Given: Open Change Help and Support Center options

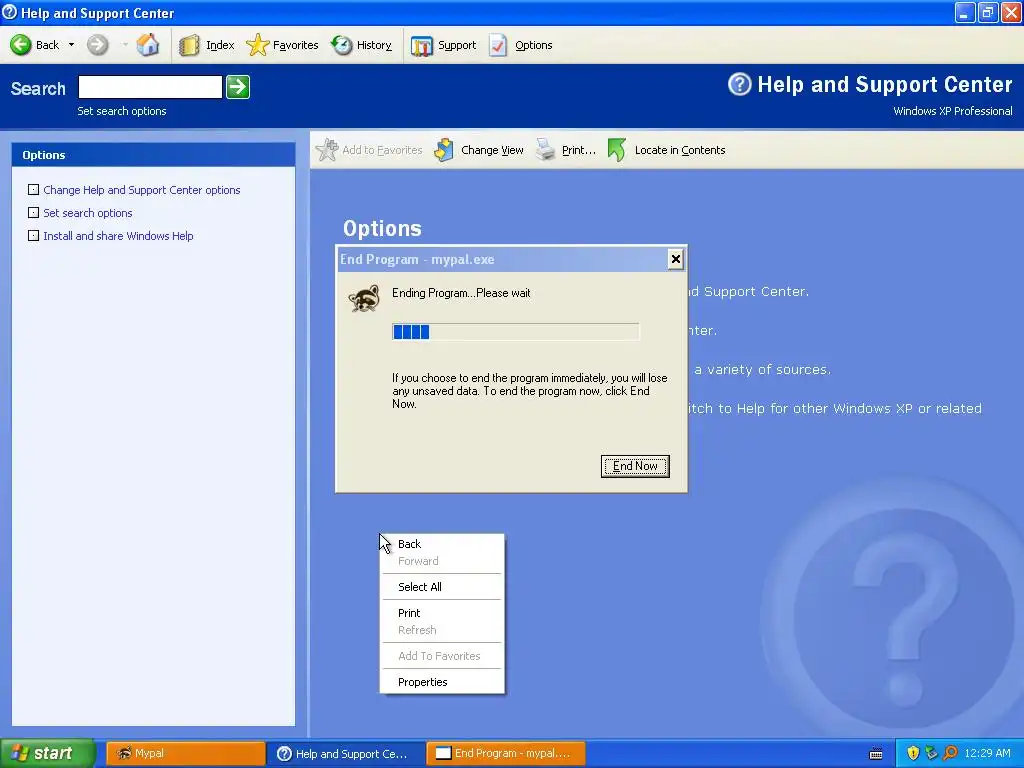Looking at the screenshot, I should click(142, 190).
